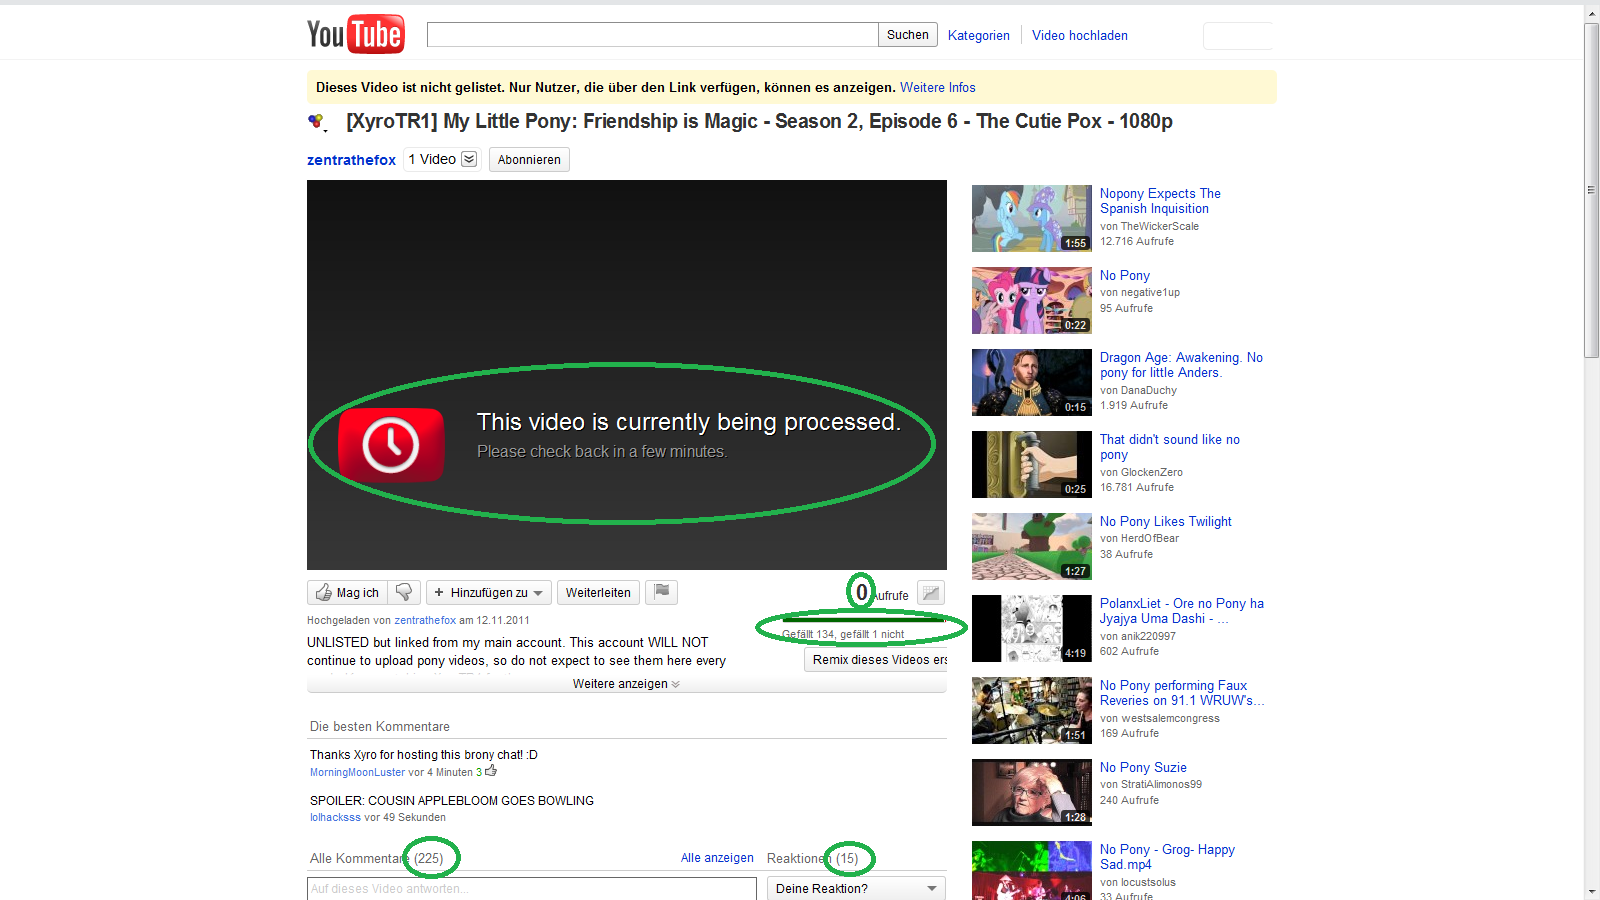Click the text "von westsalemcongress"

[x=1160, y=718]
